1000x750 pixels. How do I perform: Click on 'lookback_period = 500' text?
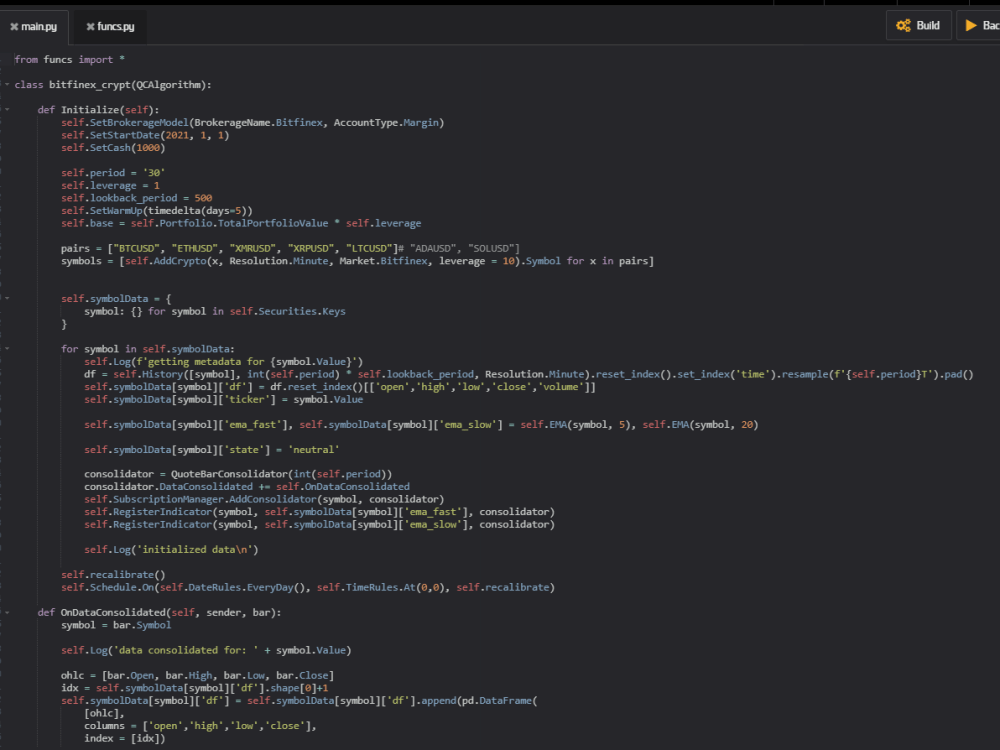pyautogui.click(x=151, y=198)
